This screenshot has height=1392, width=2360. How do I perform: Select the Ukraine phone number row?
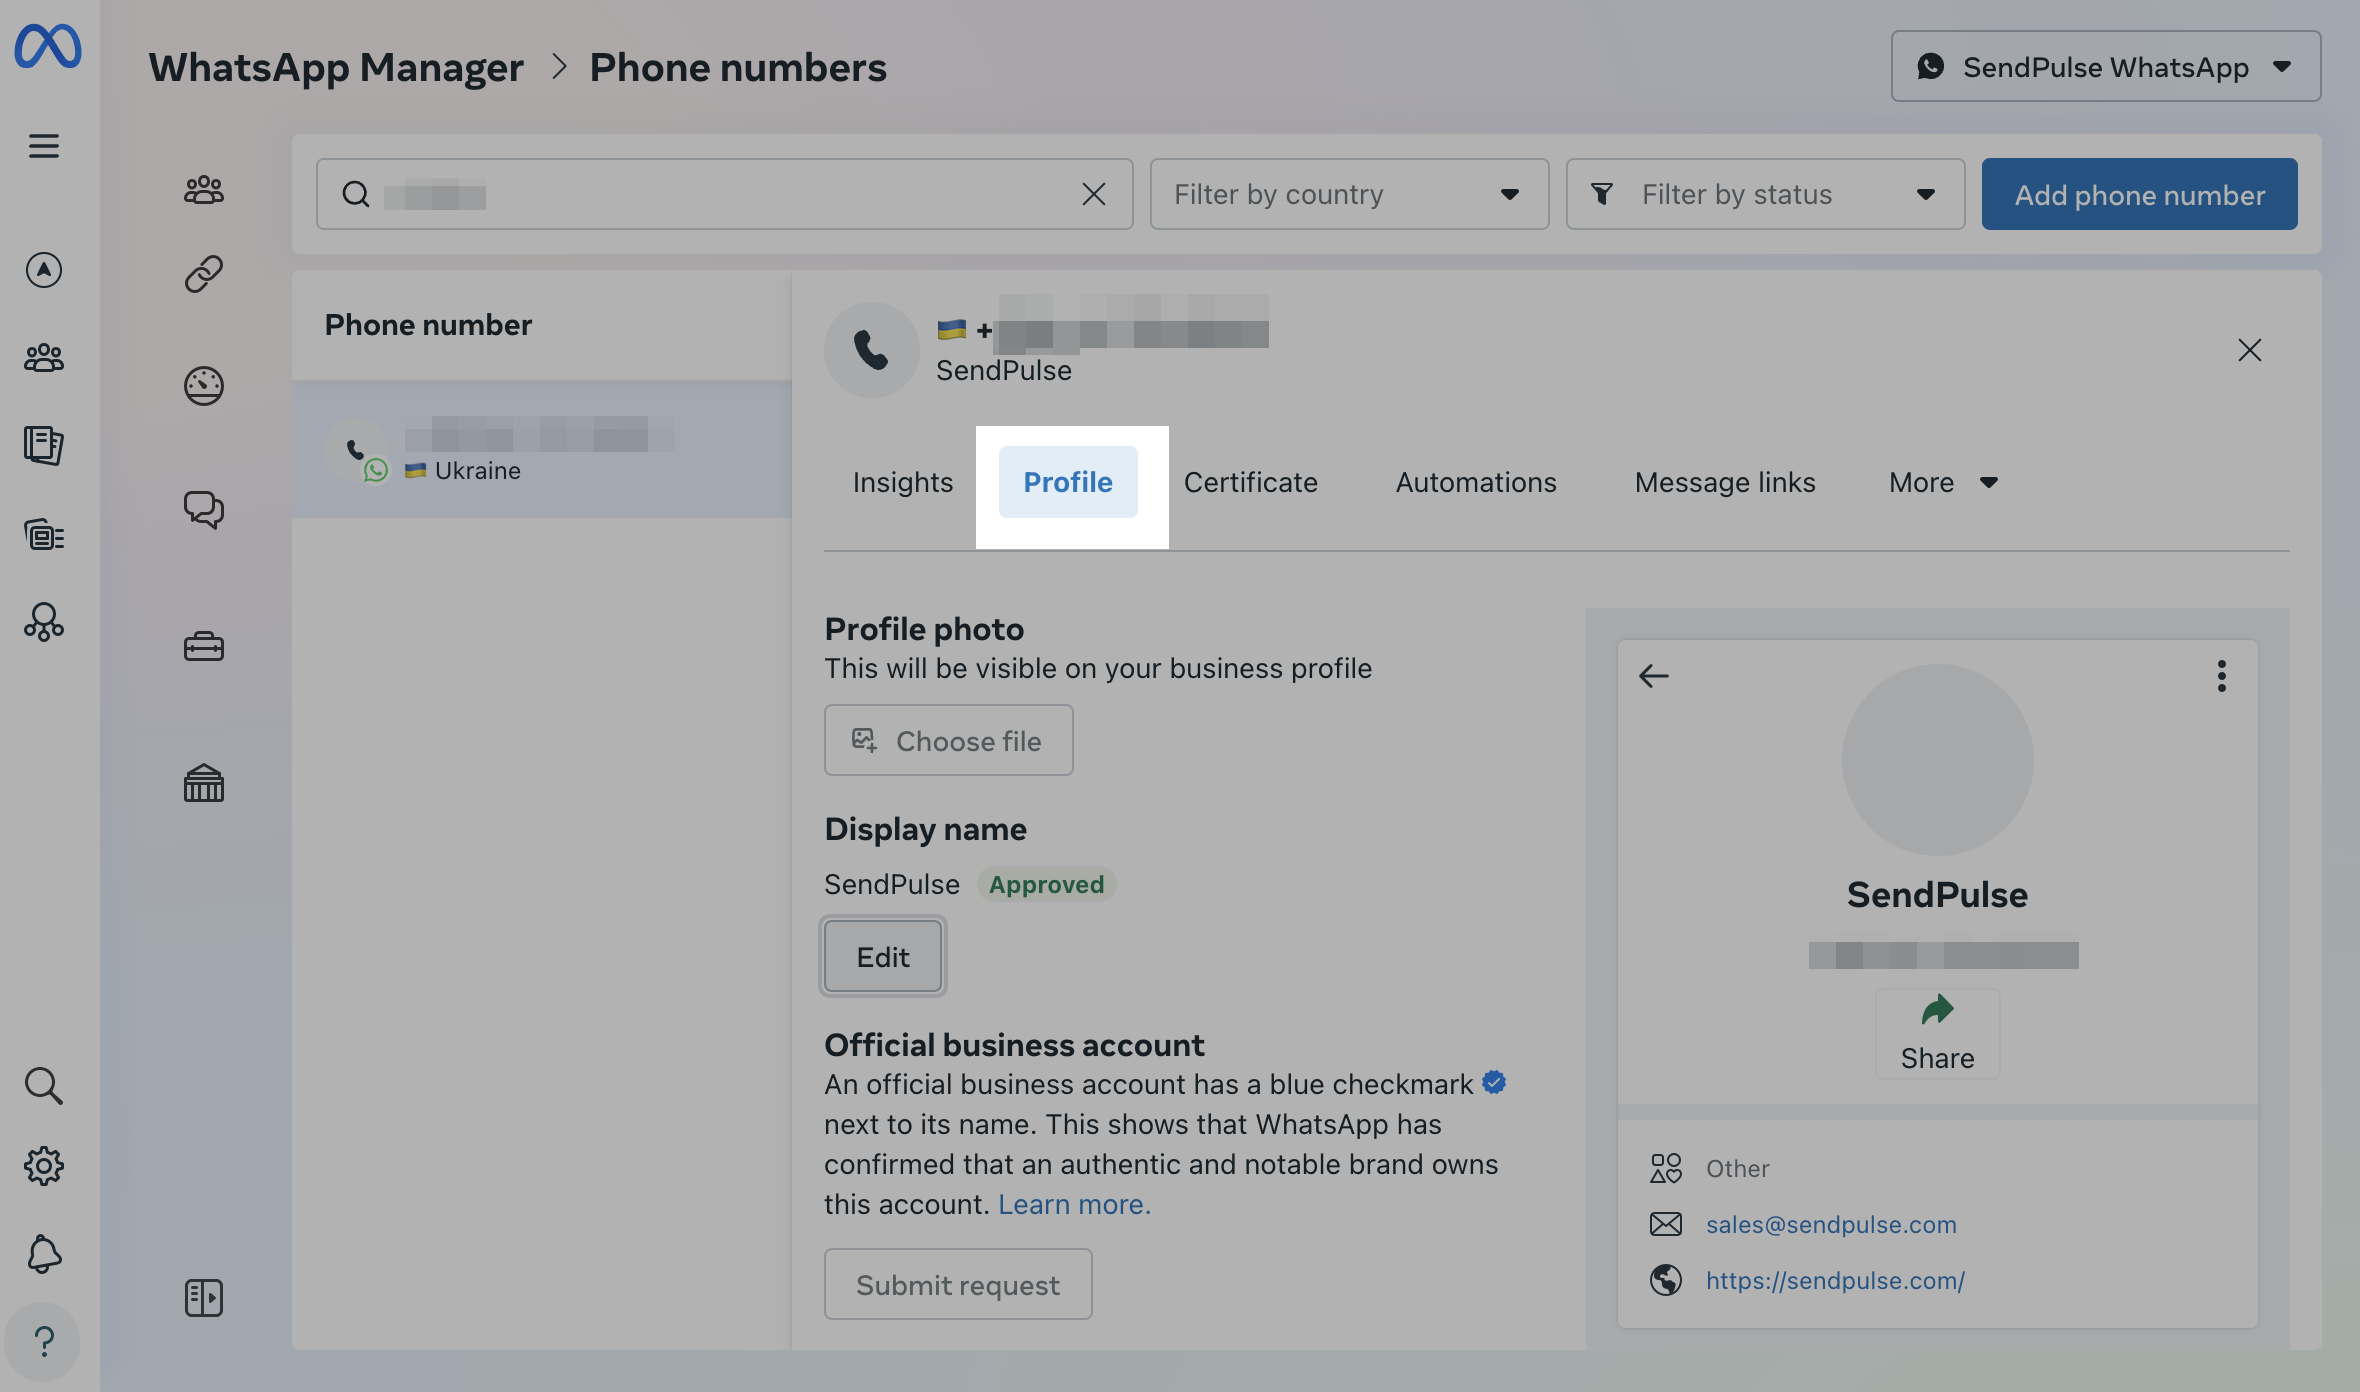tap(542, 449)
